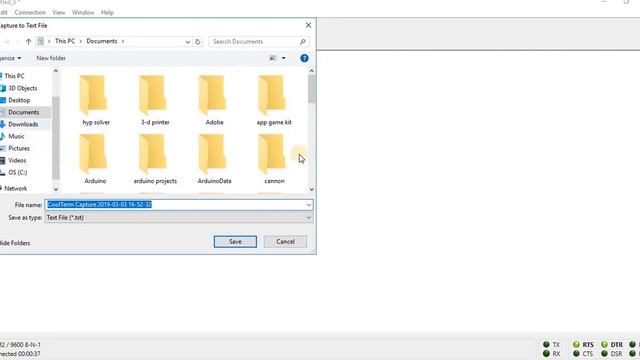Image resolution: width=640 pixels, height=360 pixels.
Task: Click the Save button
Action: click(235, 242)
